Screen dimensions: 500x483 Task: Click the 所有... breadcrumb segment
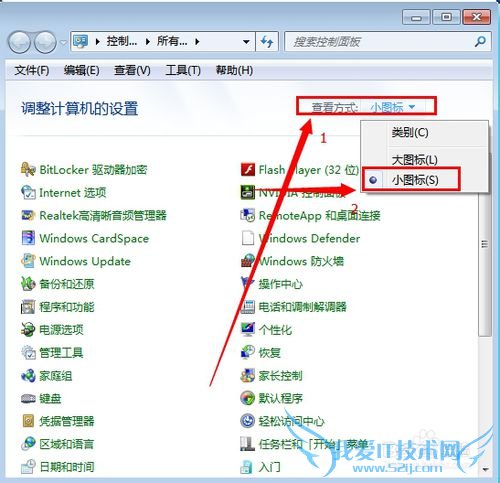(x=172, y=42)
